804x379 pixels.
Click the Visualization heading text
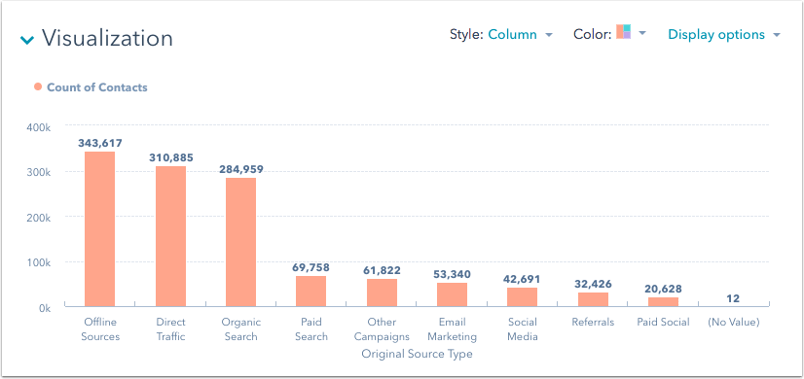(107, 38)
